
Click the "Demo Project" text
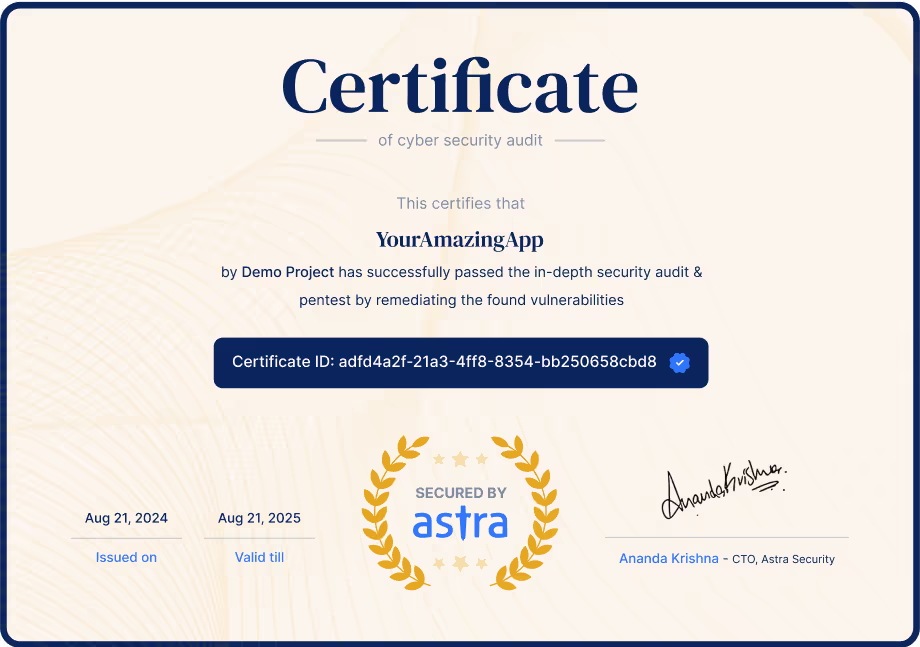[x=288, y=272]
